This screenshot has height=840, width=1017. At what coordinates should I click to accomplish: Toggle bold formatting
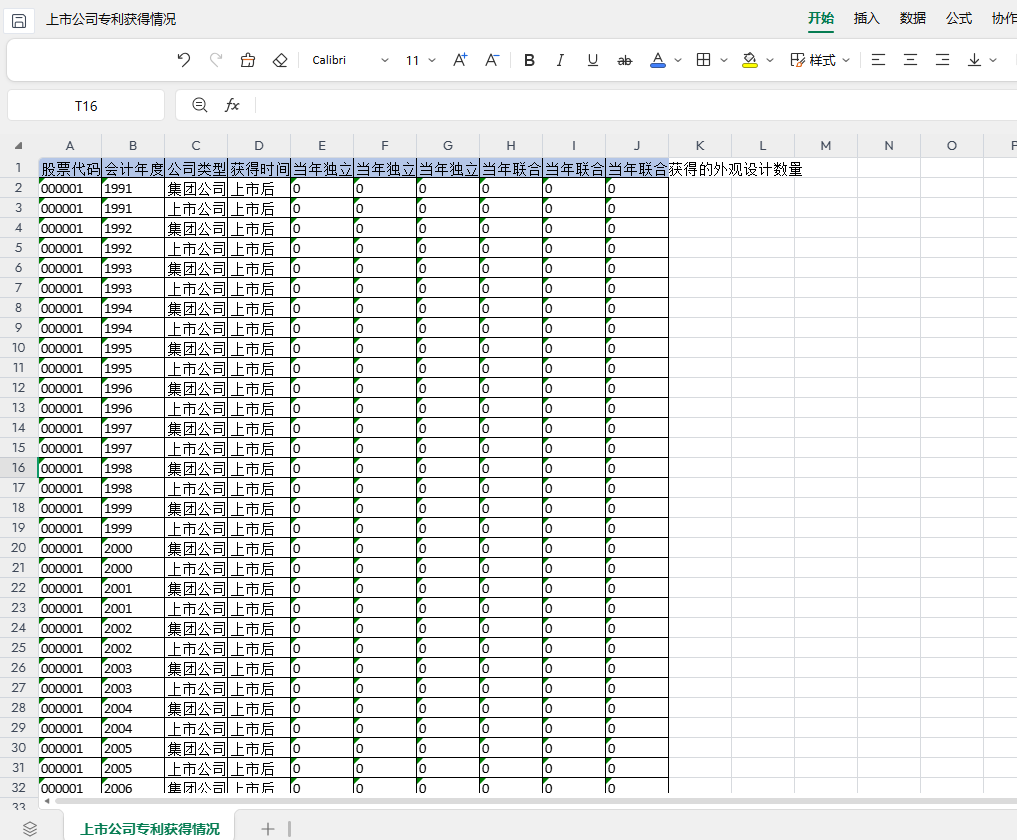coord(529,60)
